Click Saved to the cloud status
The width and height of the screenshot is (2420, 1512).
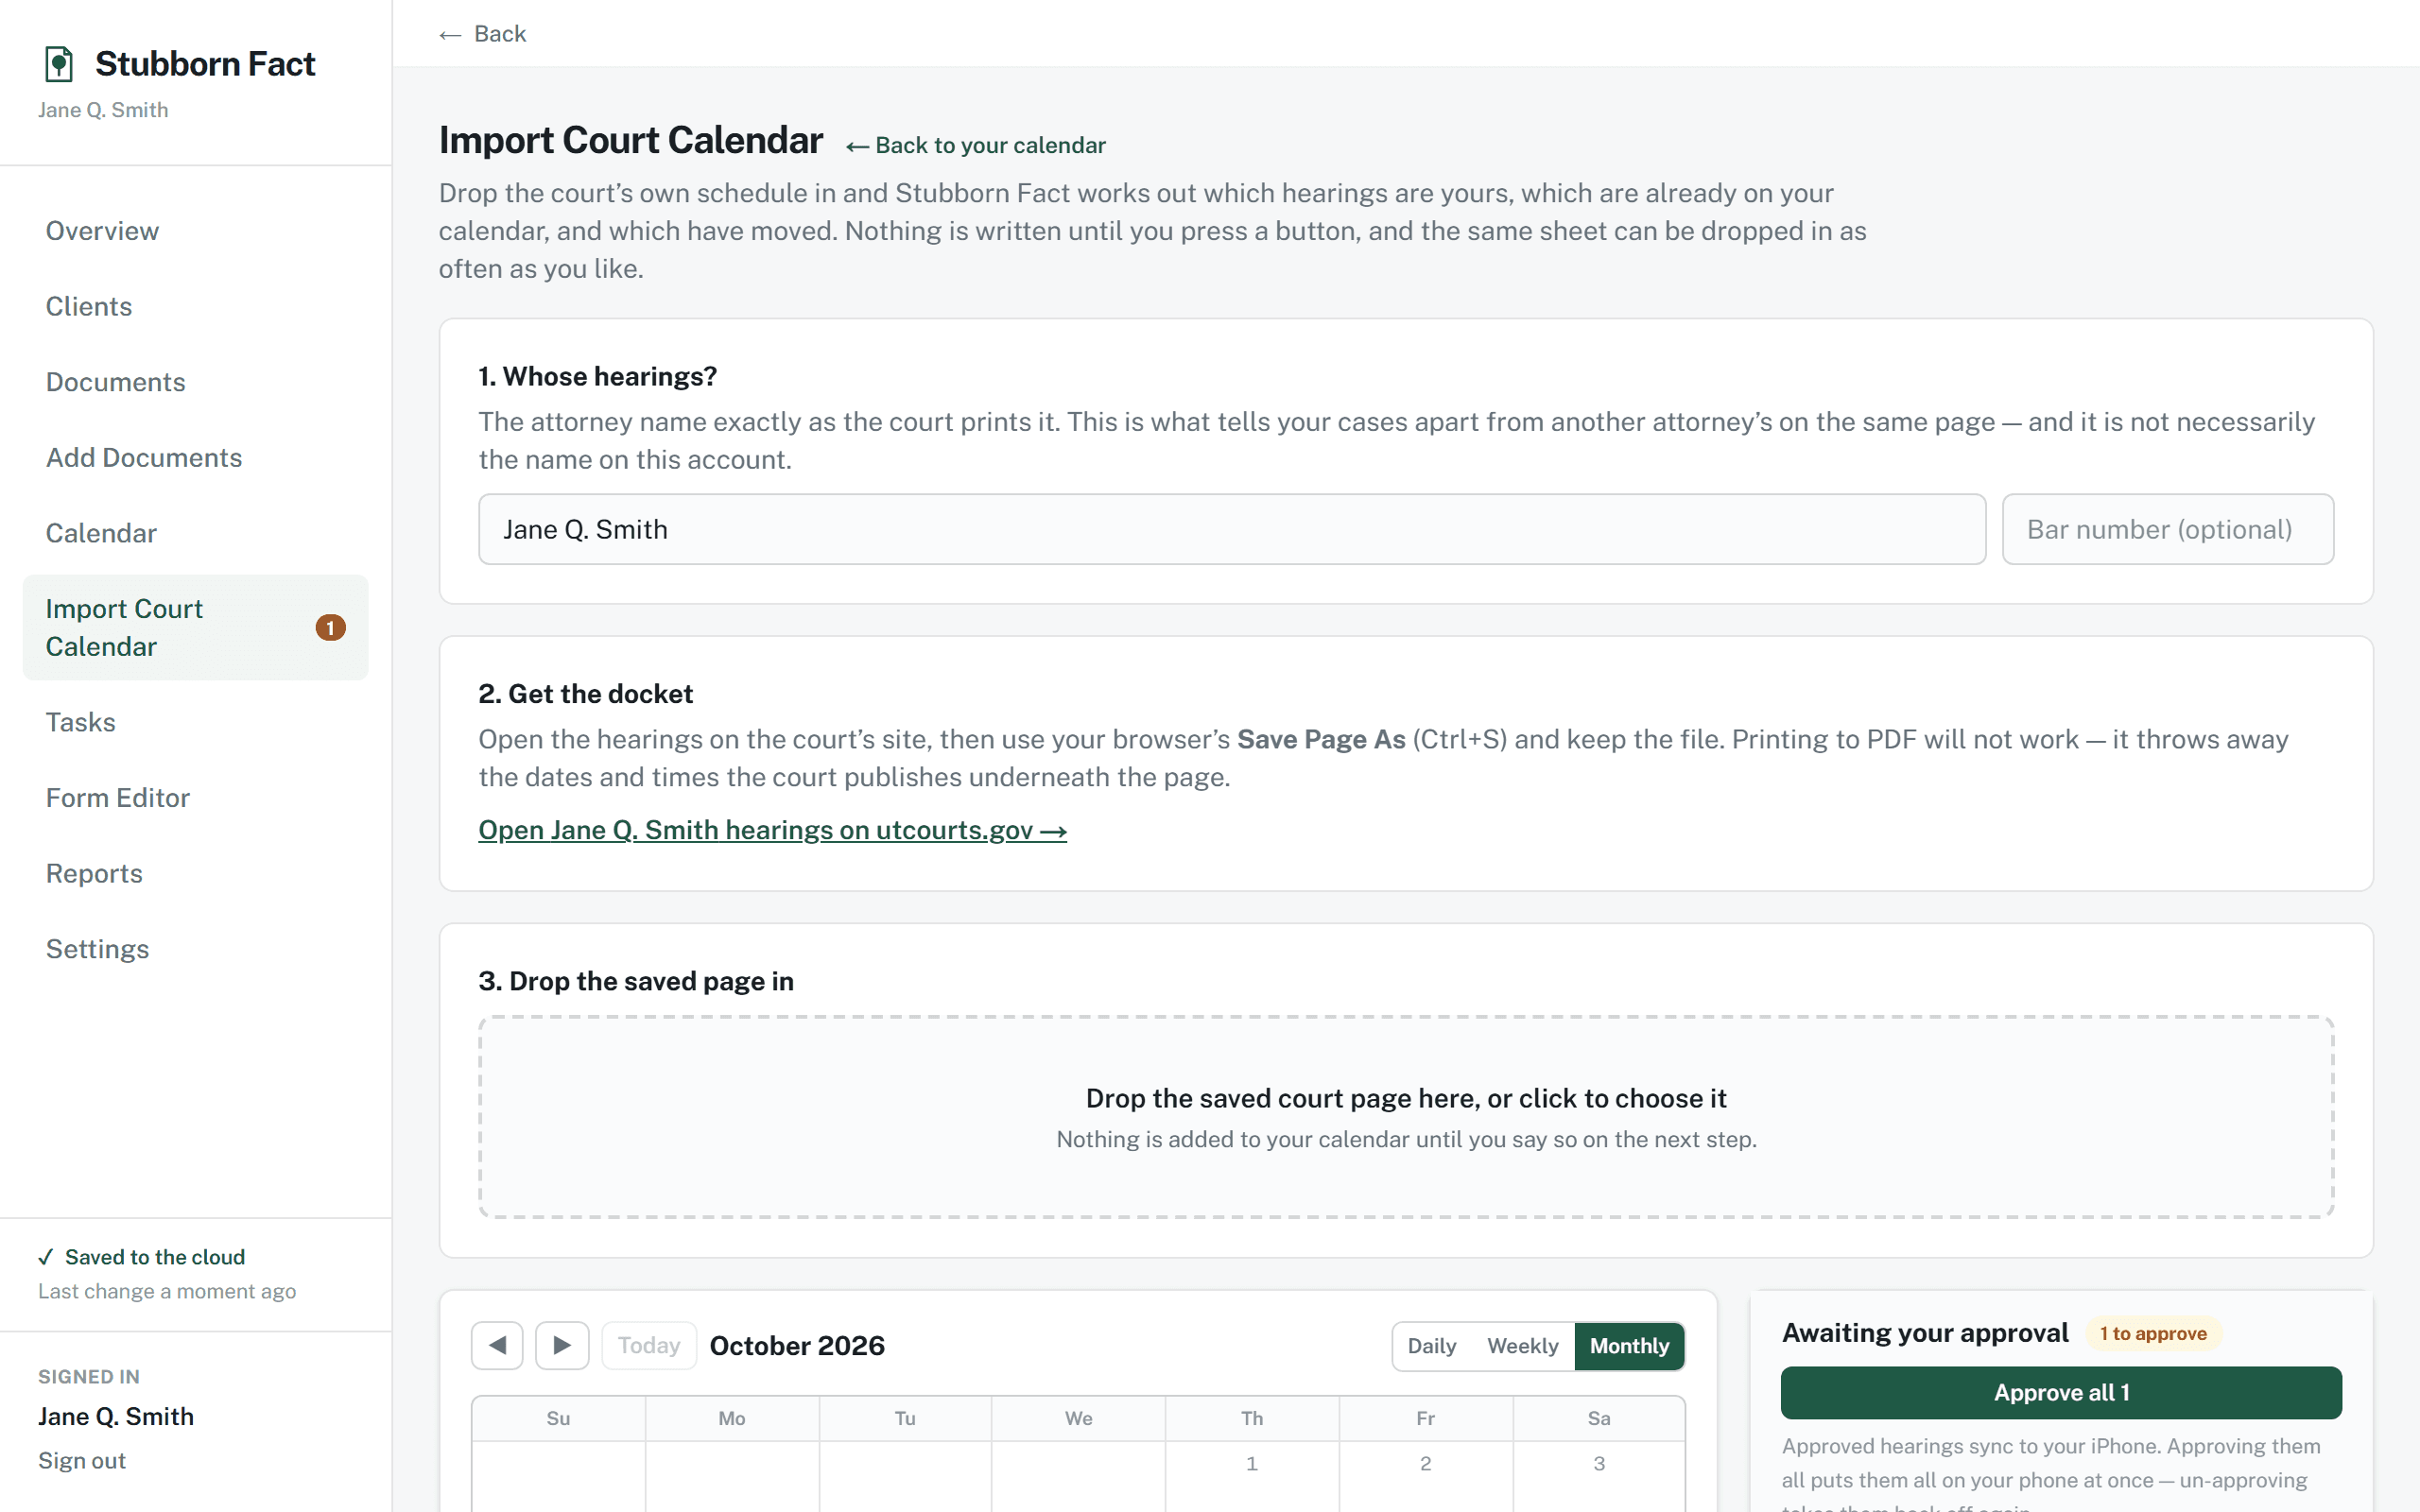pyautogui.click(x=141, y=1257)
